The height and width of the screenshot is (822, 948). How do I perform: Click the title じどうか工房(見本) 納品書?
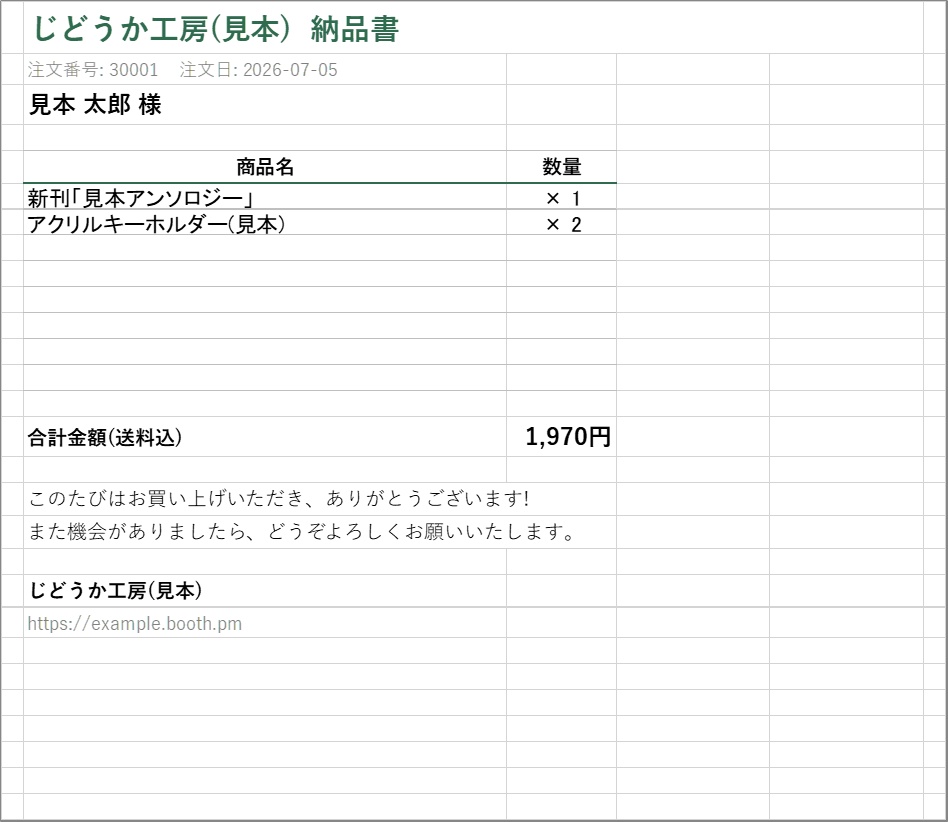216,29
